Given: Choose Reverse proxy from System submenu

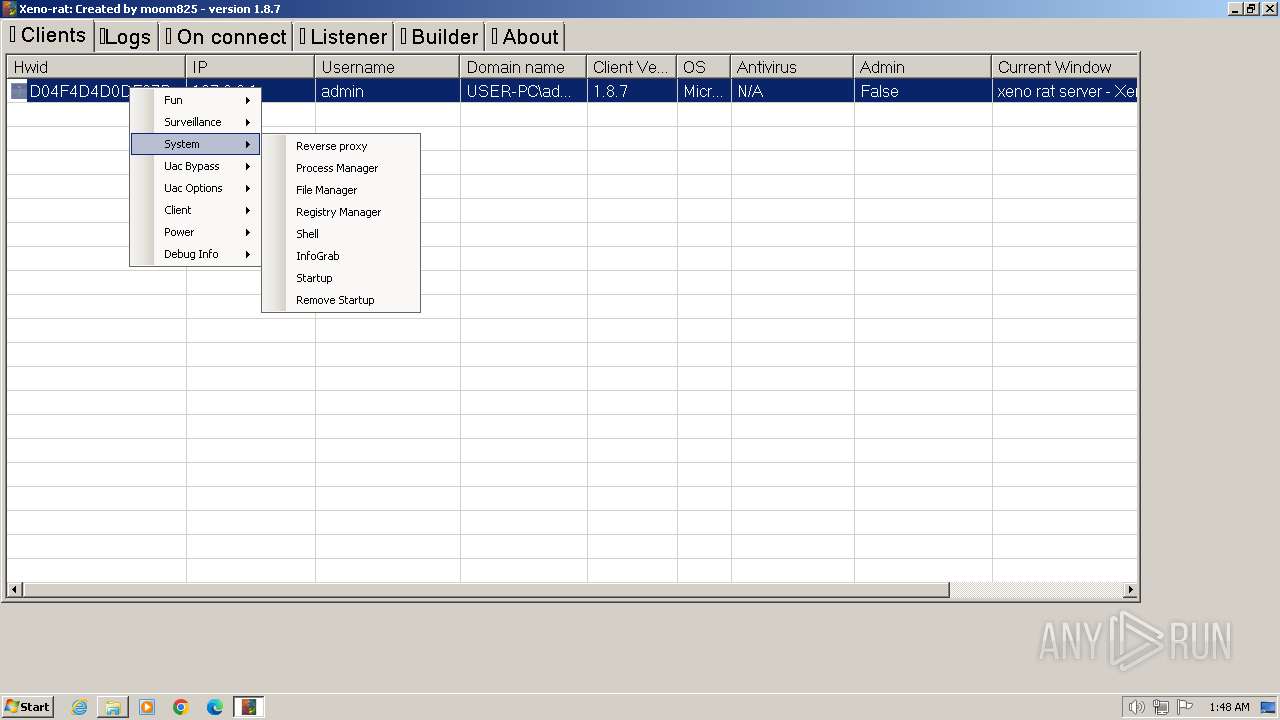Looking at the screenshot, I should coord(341,146).
